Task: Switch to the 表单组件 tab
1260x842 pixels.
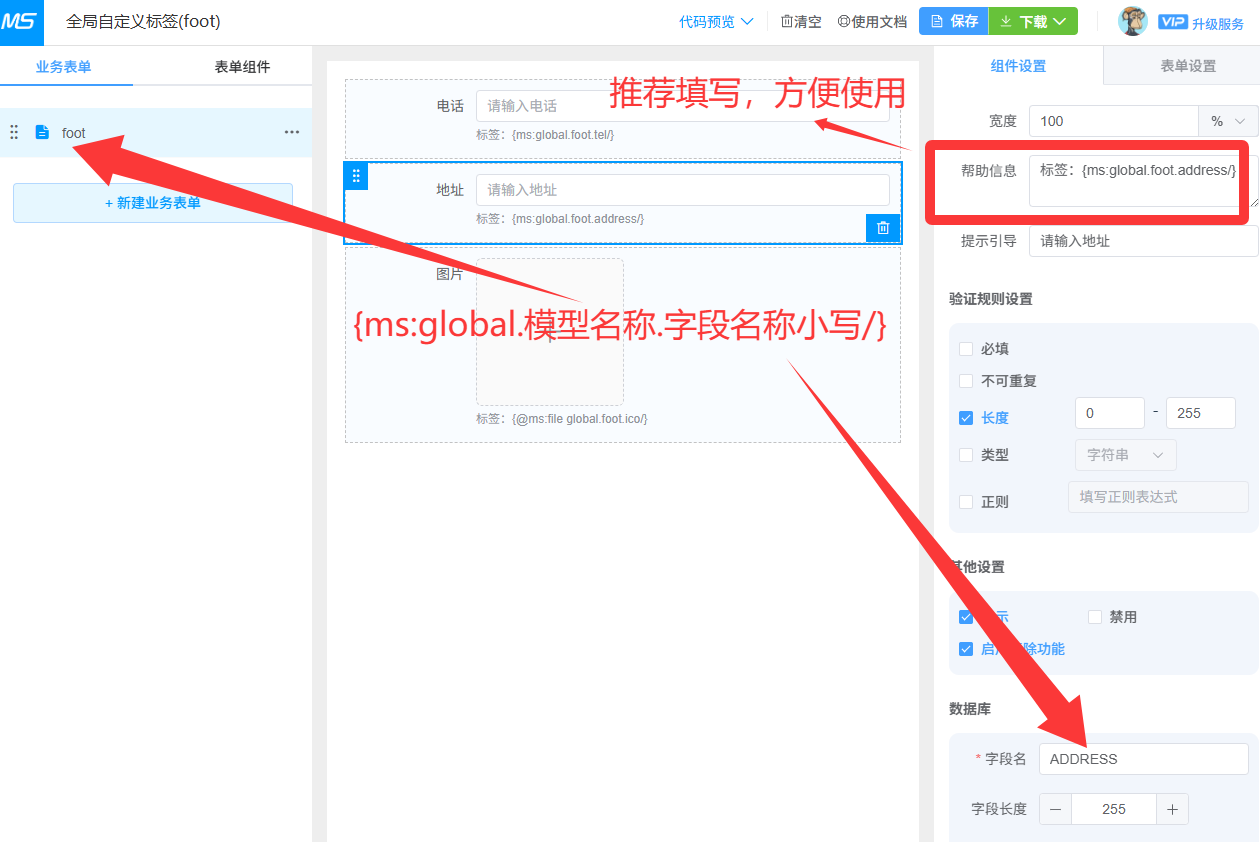Action: coord(242,67)
